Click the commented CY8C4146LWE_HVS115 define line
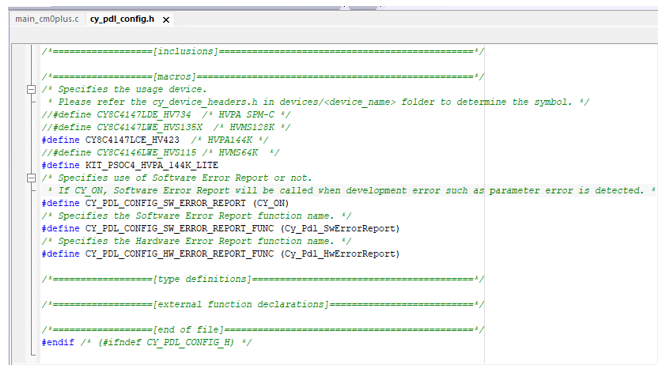Image resolution: width=667 pixels, height=374 pixels. (160, 152)
